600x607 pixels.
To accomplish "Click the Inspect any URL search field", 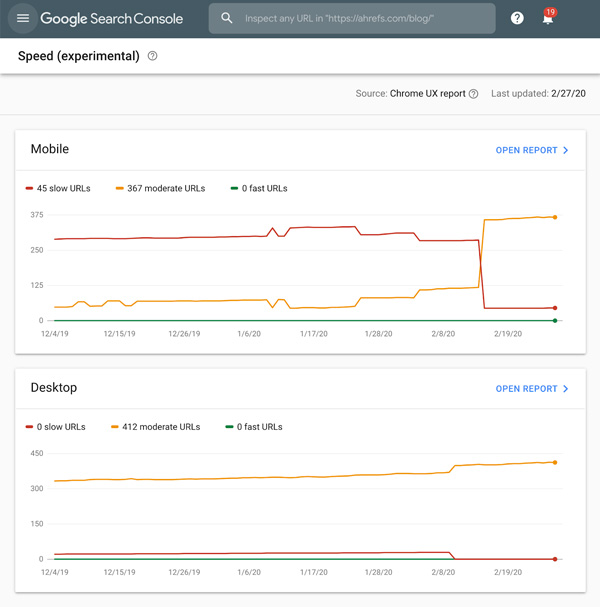I will (352, 19).
